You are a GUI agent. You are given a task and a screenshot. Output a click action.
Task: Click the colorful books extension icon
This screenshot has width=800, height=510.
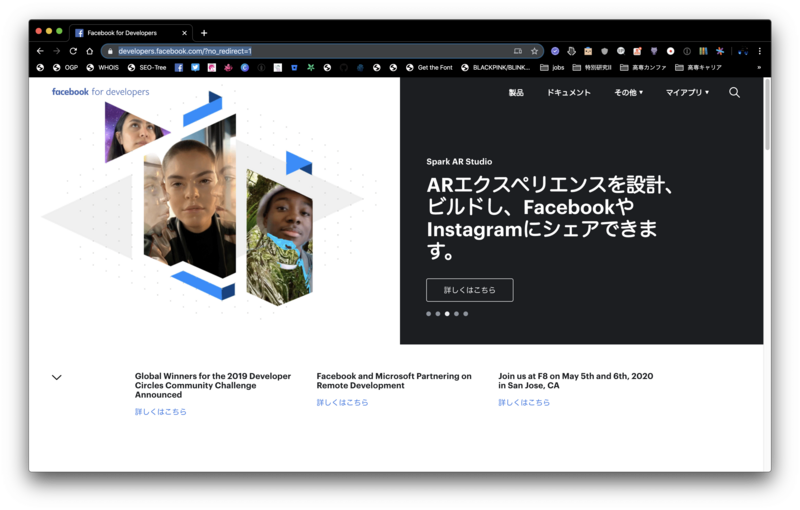tap(703, 51)
